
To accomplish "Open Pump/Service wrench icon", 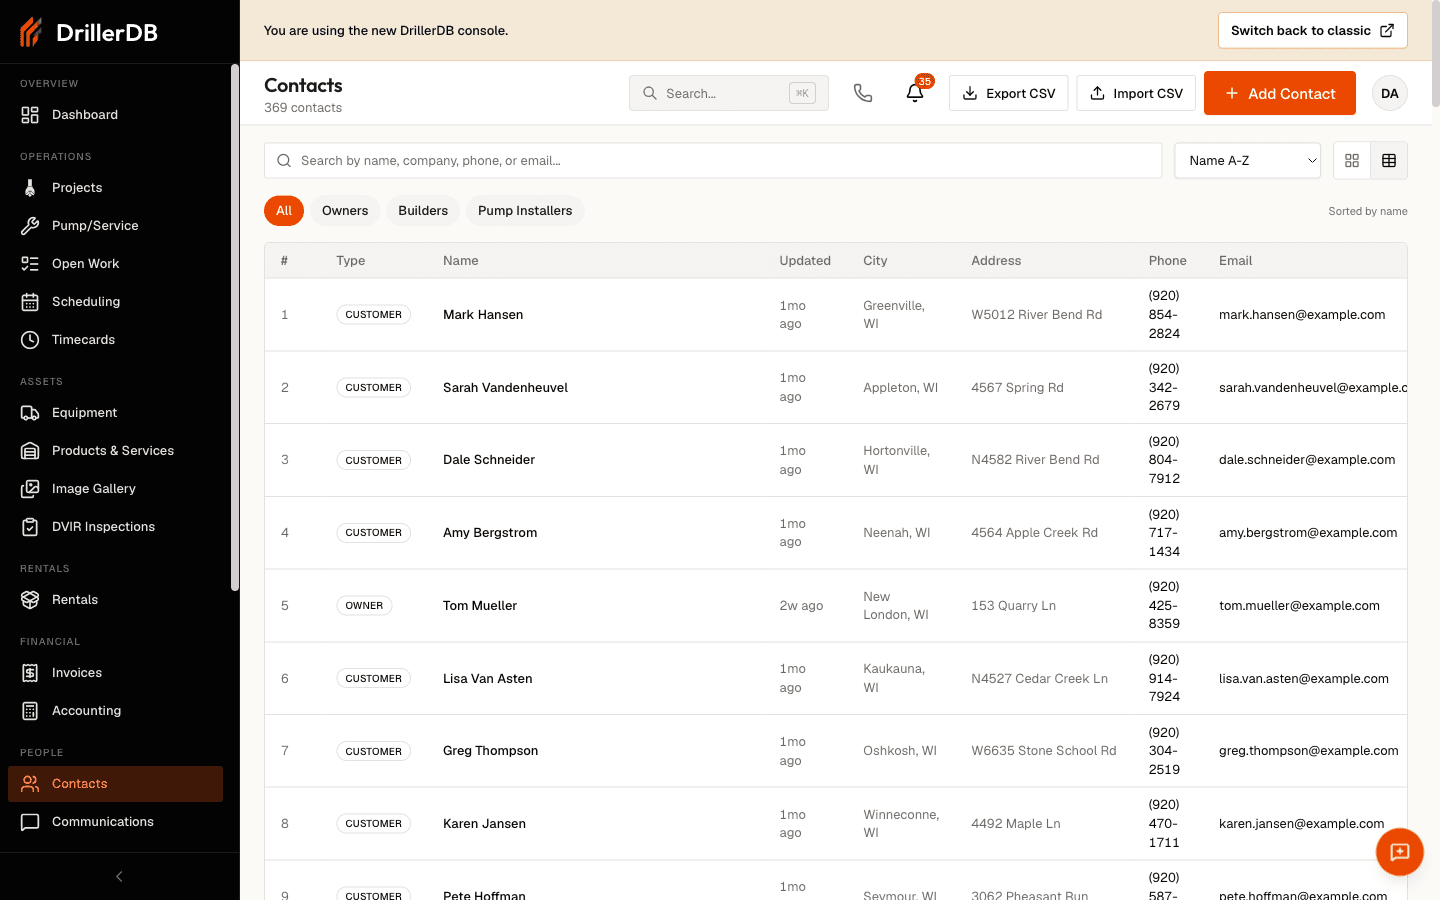I will [x=30, y=226].
